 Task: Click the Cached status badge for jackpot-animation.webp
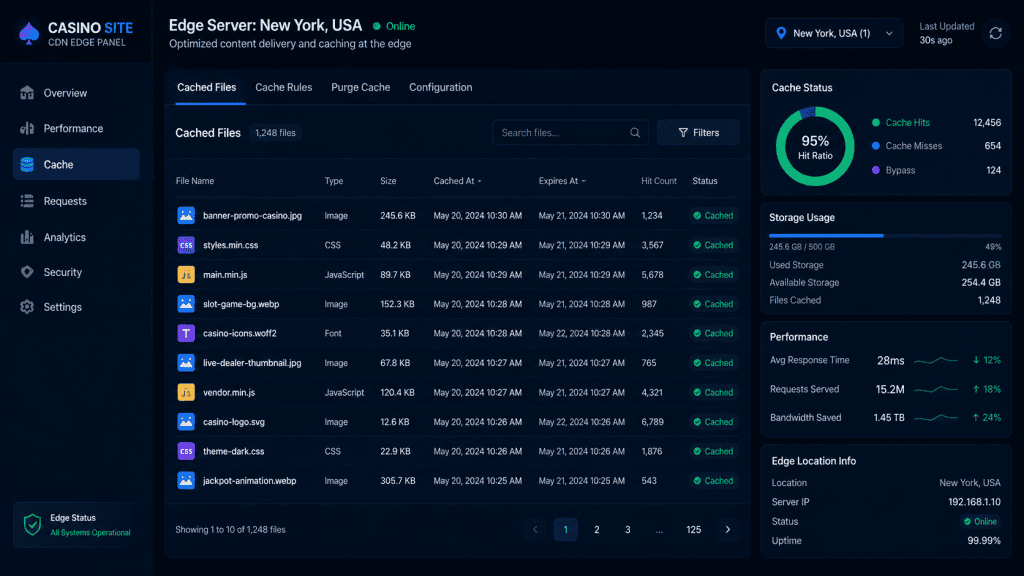714,481
